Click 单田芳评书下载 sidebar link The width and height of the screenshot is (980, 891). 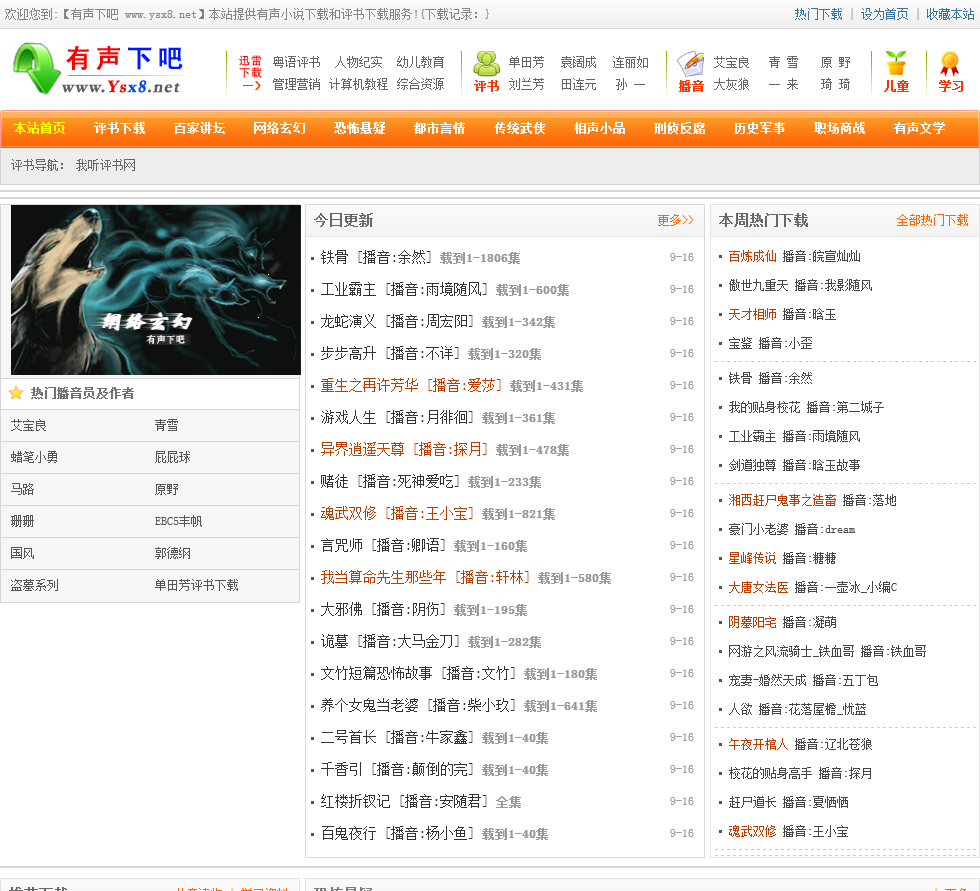click(x=196, y=585)
